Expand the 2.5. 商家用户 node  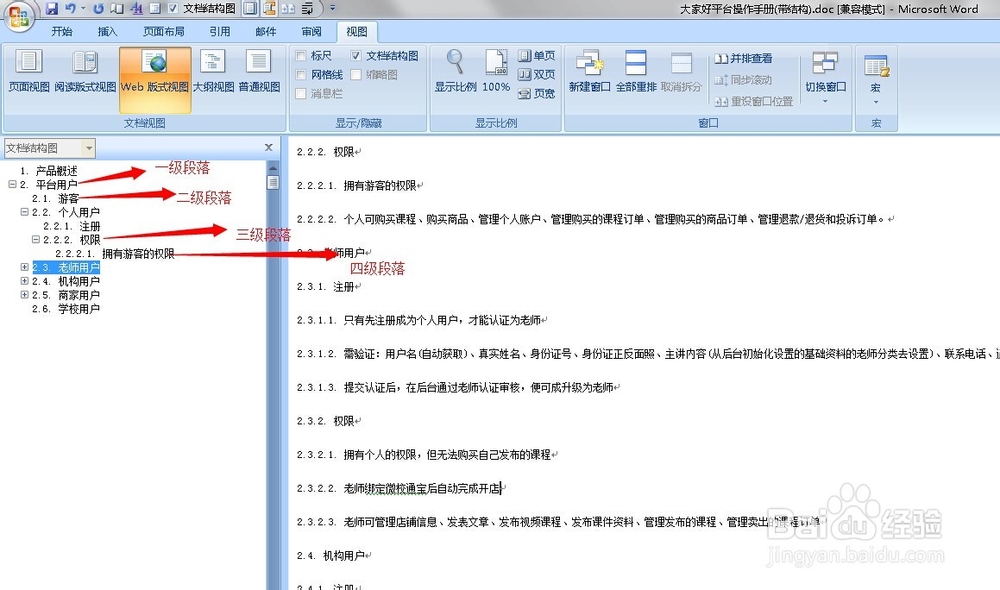pyautogui.click(x=24, y=295)
